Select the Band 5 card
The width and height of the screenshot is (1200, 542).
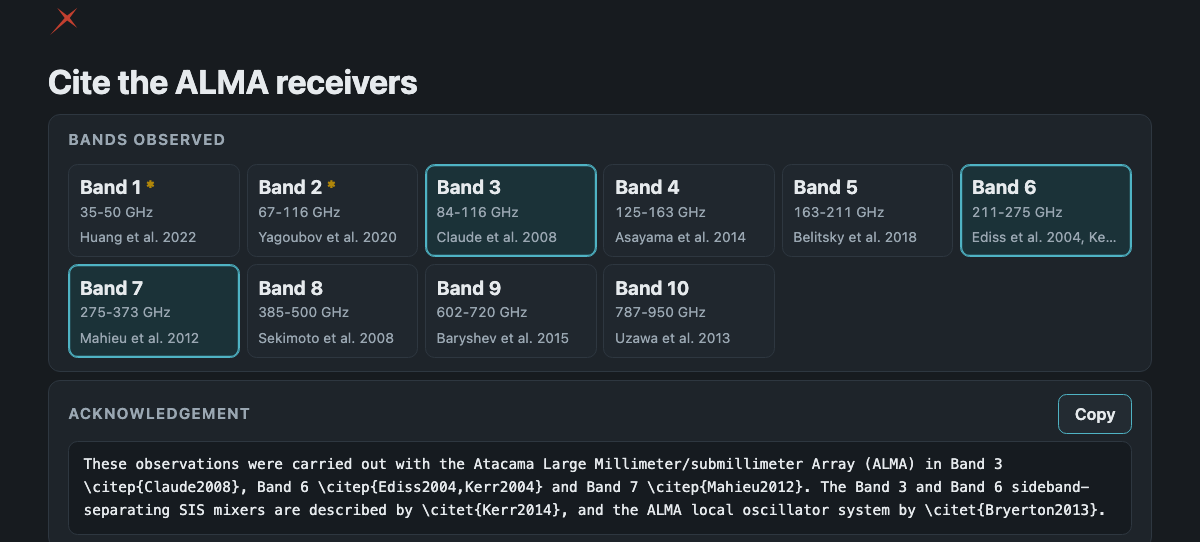[867, 211]
